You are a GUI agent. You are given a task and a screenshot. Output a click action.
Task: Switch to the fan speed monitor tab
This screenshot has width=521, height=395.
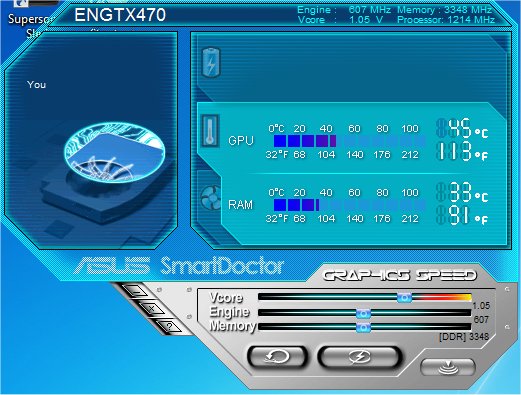(x=211, y=197)
